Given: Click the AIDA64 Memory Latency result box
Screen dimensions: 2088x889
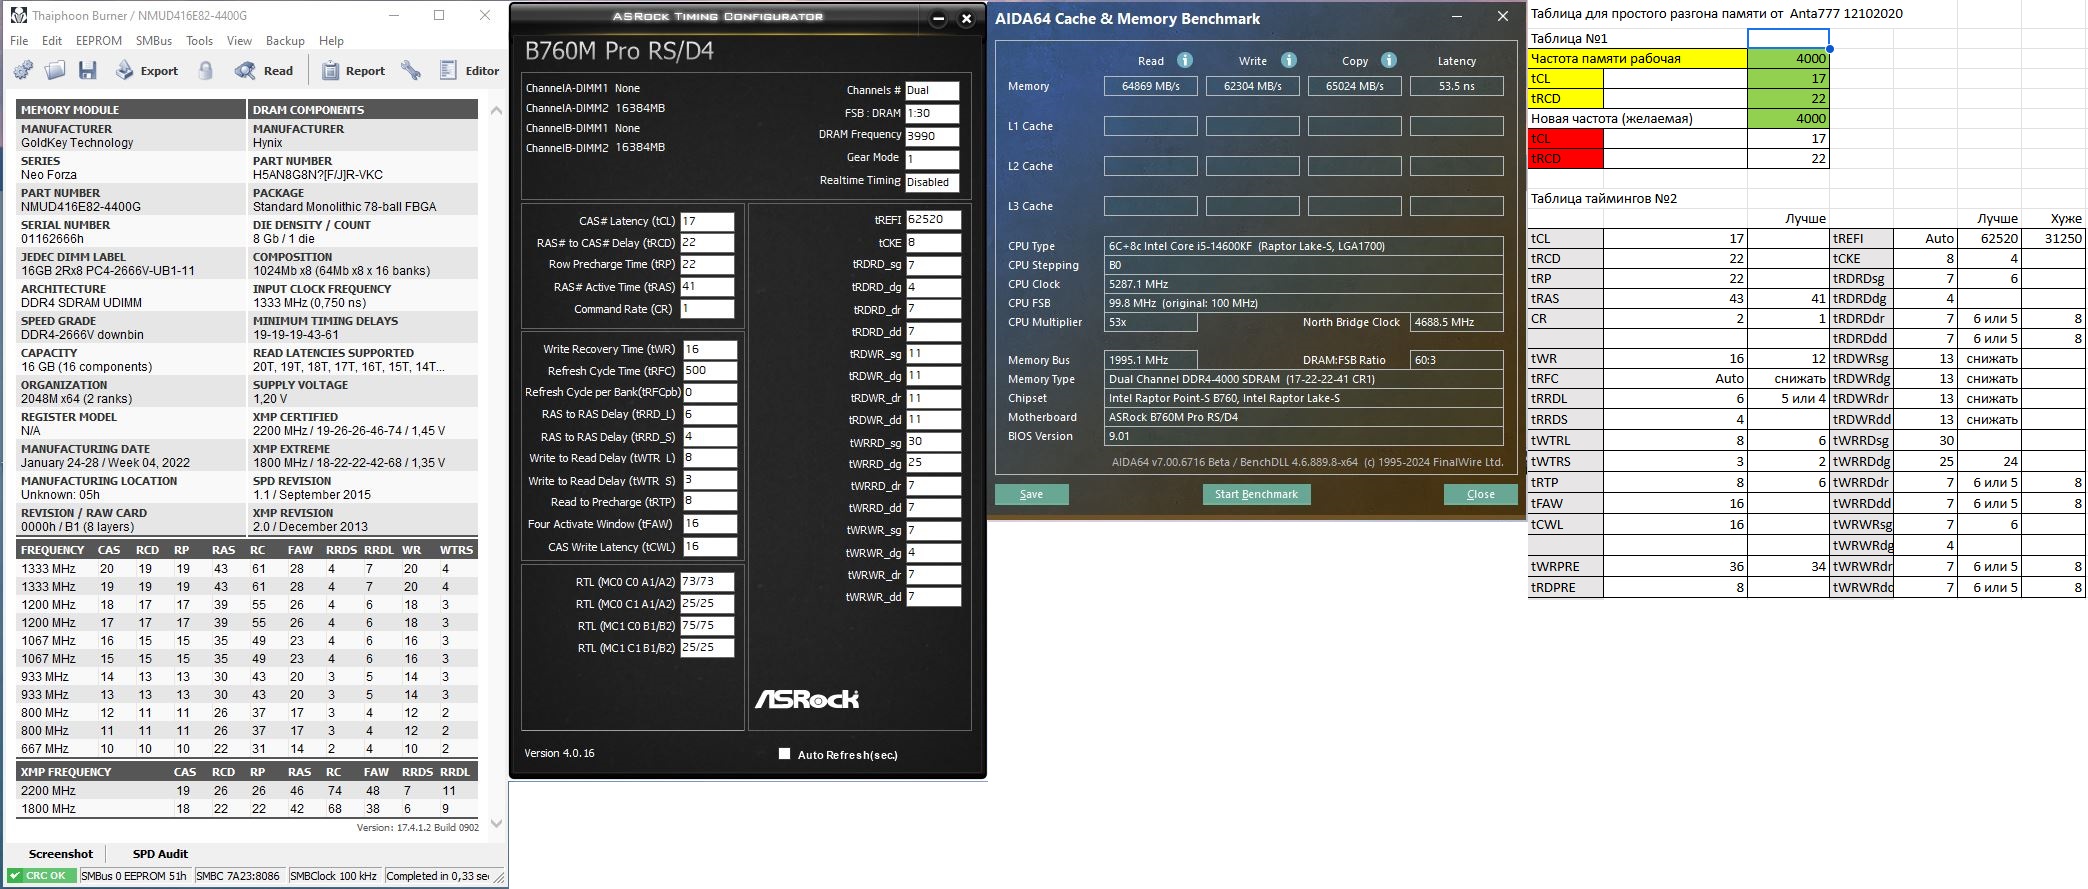Looking at the screenshot, I should tap(1456, 86).
